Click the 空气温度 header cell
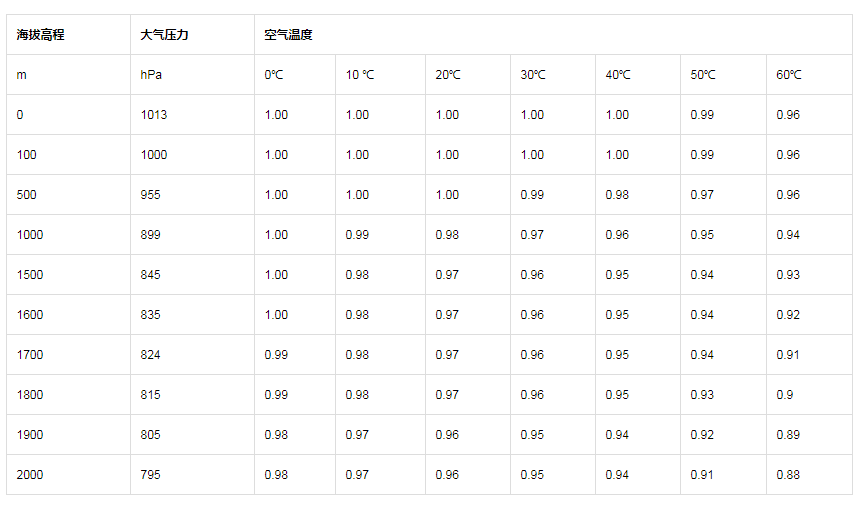Image resolution: width=860 pixels, height=506 pixels. [x=553, y=35]
